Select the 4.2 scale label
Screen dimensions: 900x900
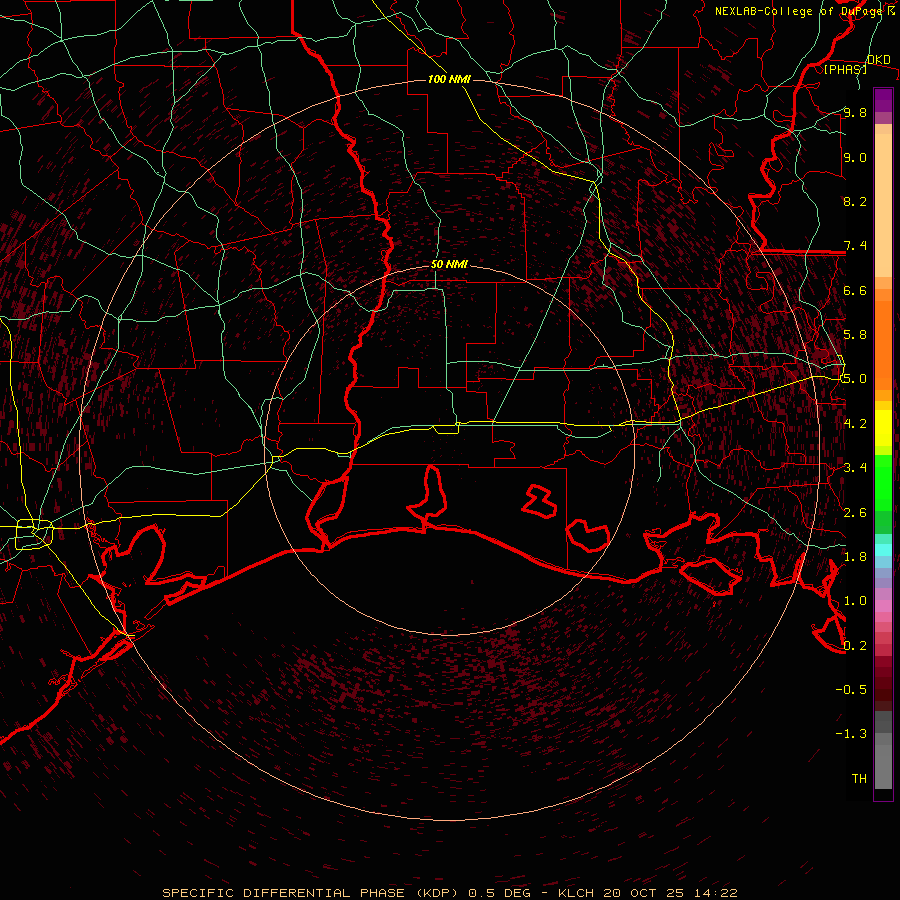click(855, 424)
